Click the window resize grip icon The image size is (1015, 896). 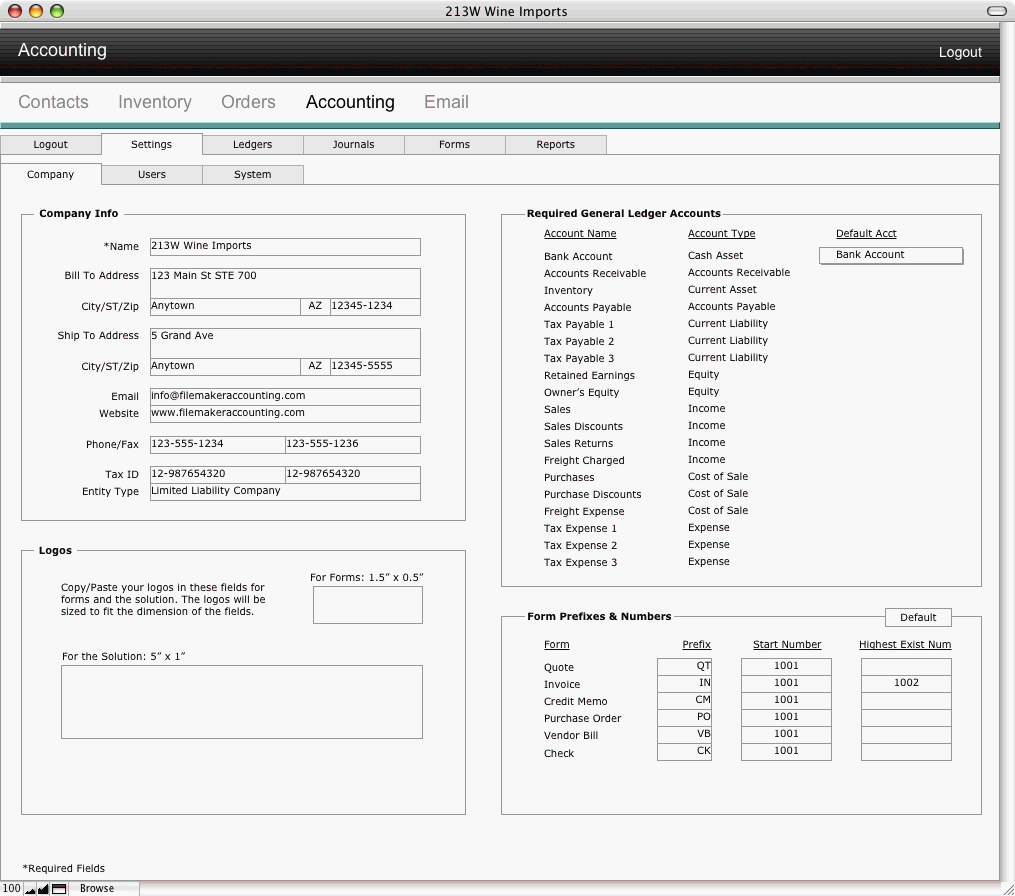pos(1008,890)
